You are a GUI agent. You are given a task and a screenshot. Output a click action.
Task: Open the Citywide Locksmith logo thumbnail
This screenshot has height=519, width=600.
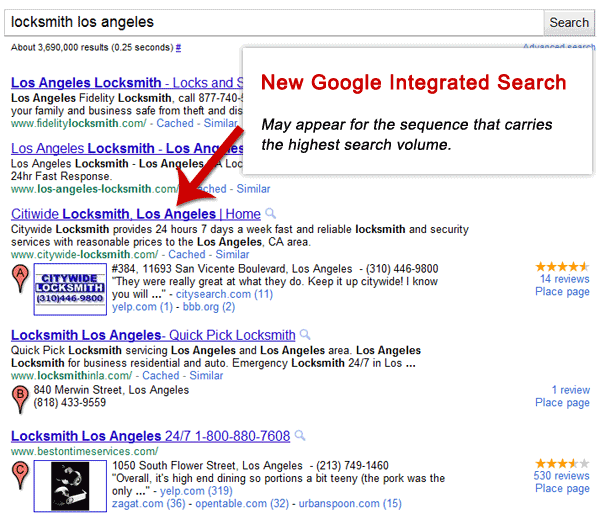[70, 289]
